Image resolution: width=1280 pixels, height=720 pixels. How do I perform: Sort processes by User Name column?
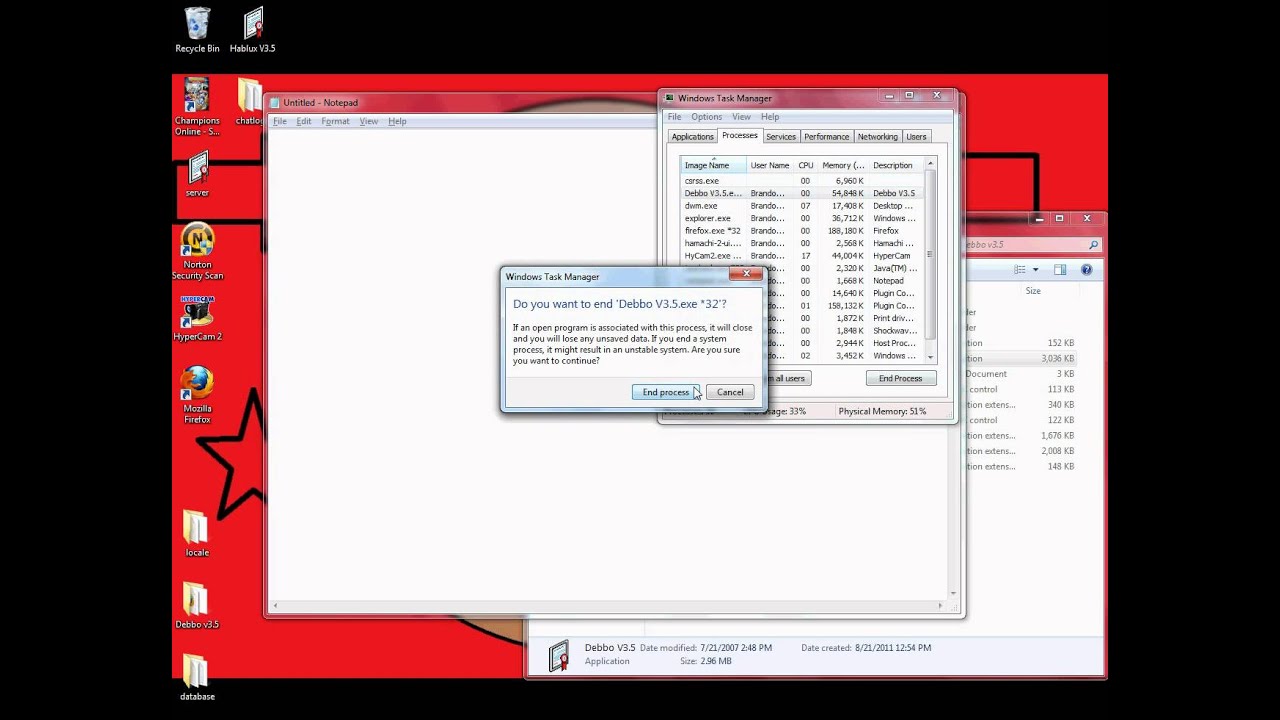click(x=770, y=165)
